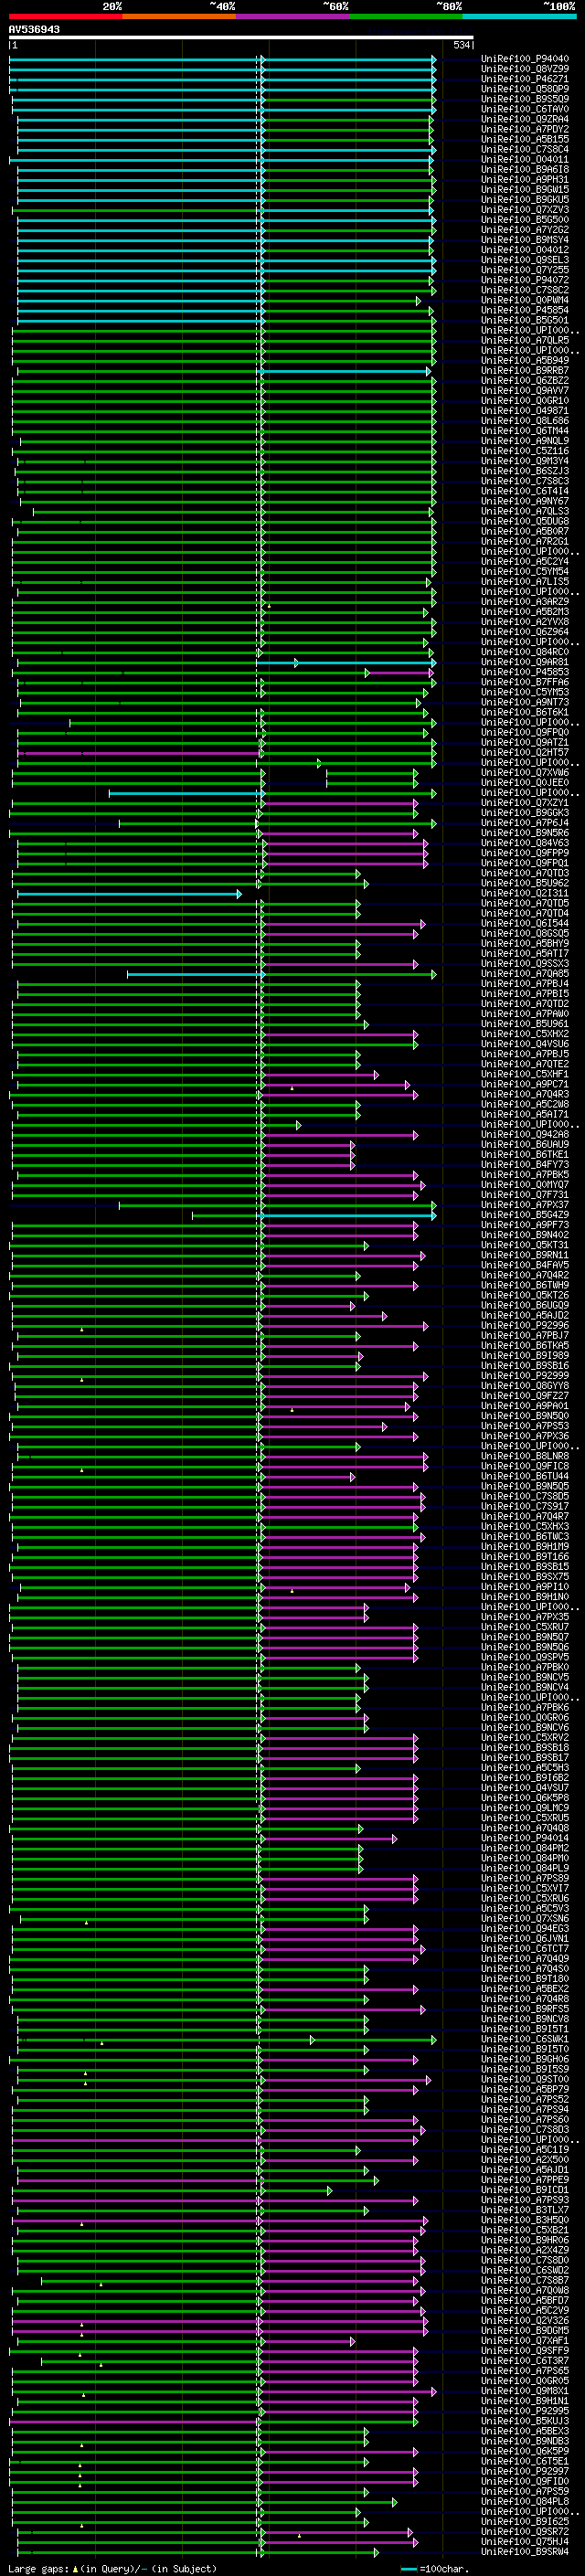The image size is (585, 2576).
Task: Click the orange ~40% identity legend bar
Action: [x=179, y=16]
